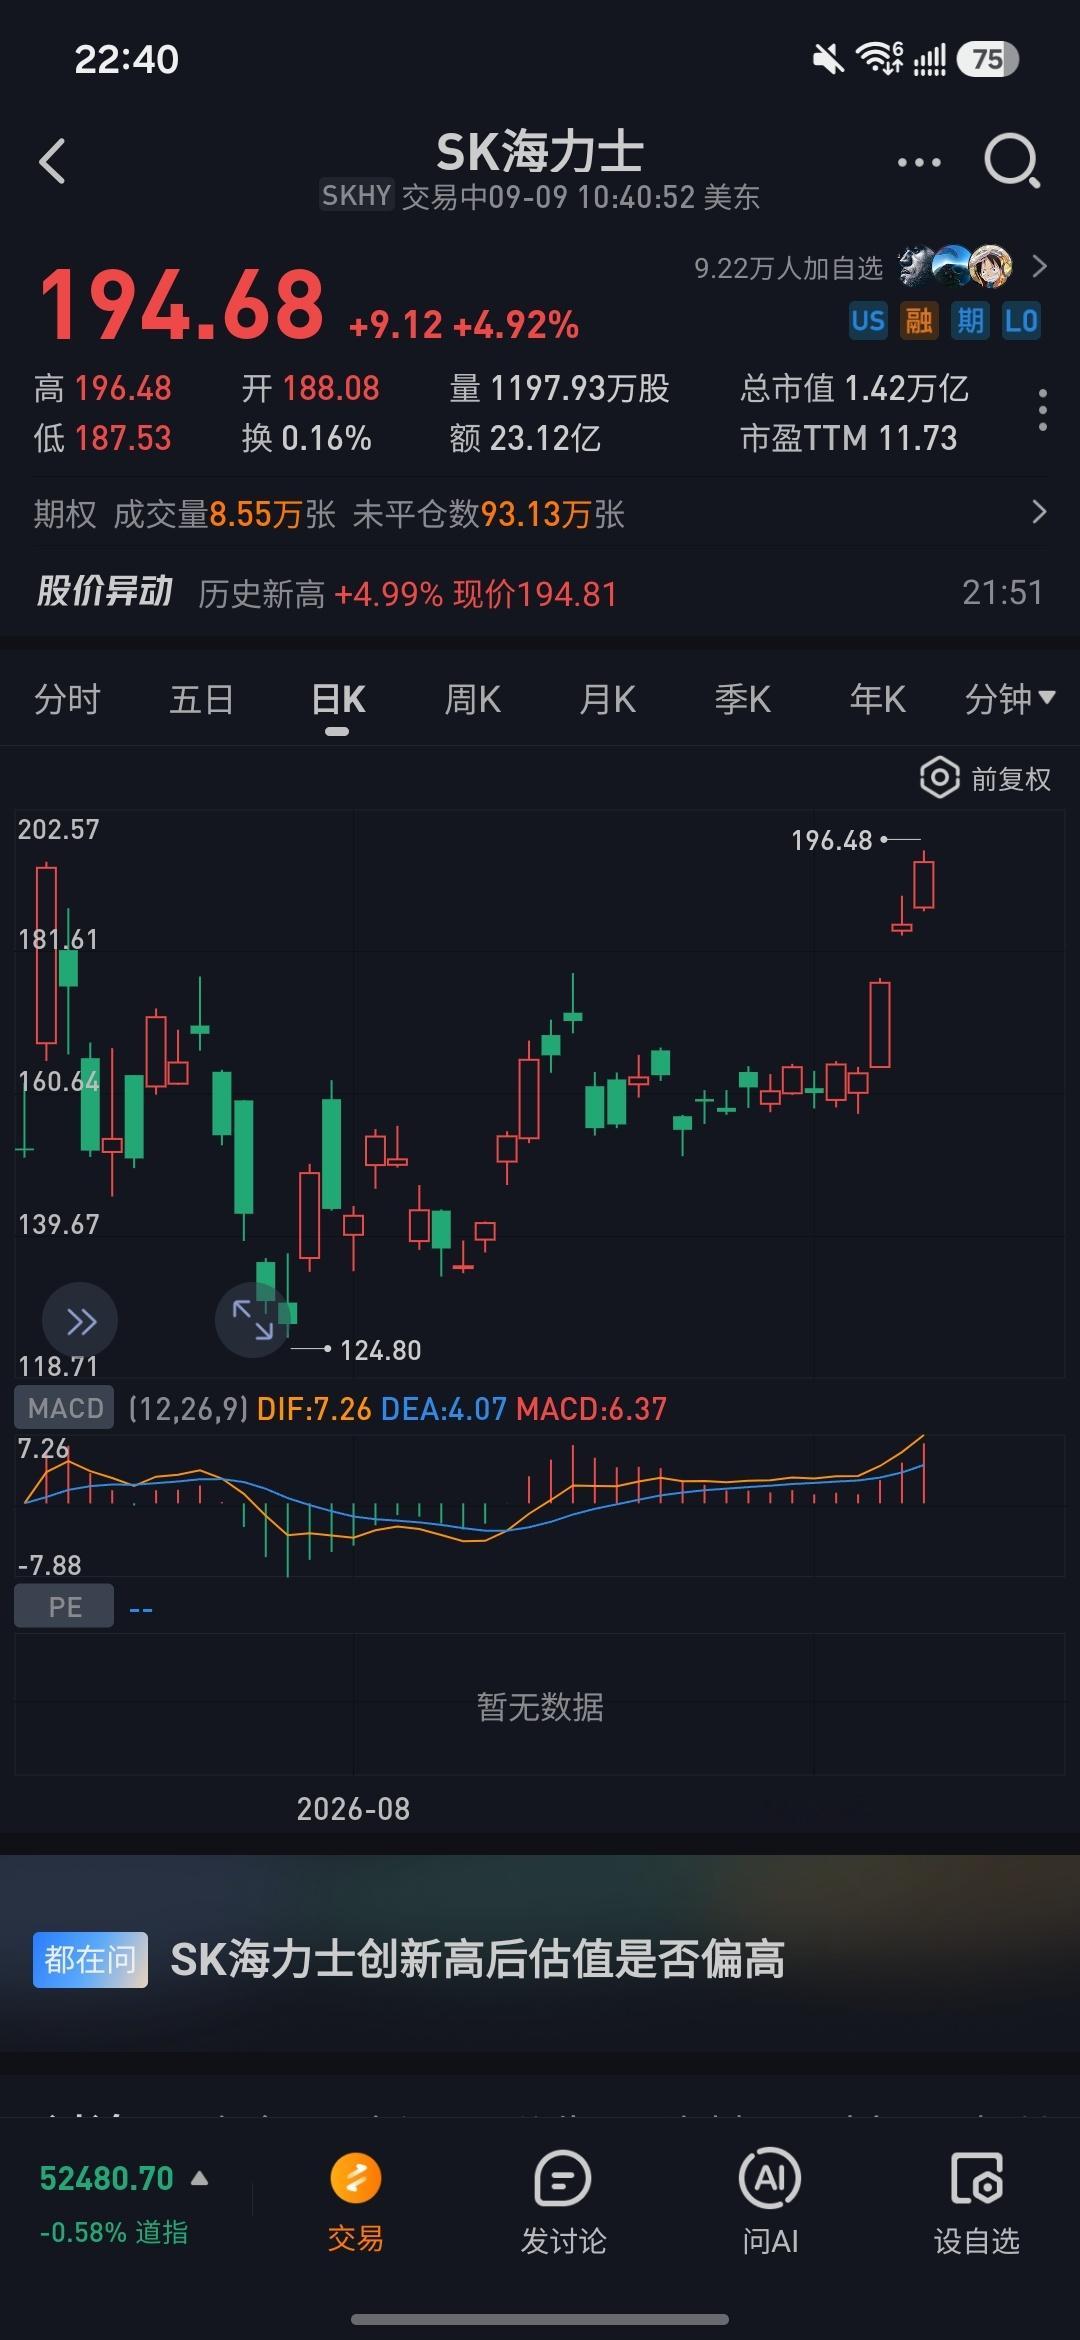Image resolution: width=1080 pixels, height=2340 pixels.
Task: Open 都在问 valuation question banner
Action: click(x=540, y=1959)
